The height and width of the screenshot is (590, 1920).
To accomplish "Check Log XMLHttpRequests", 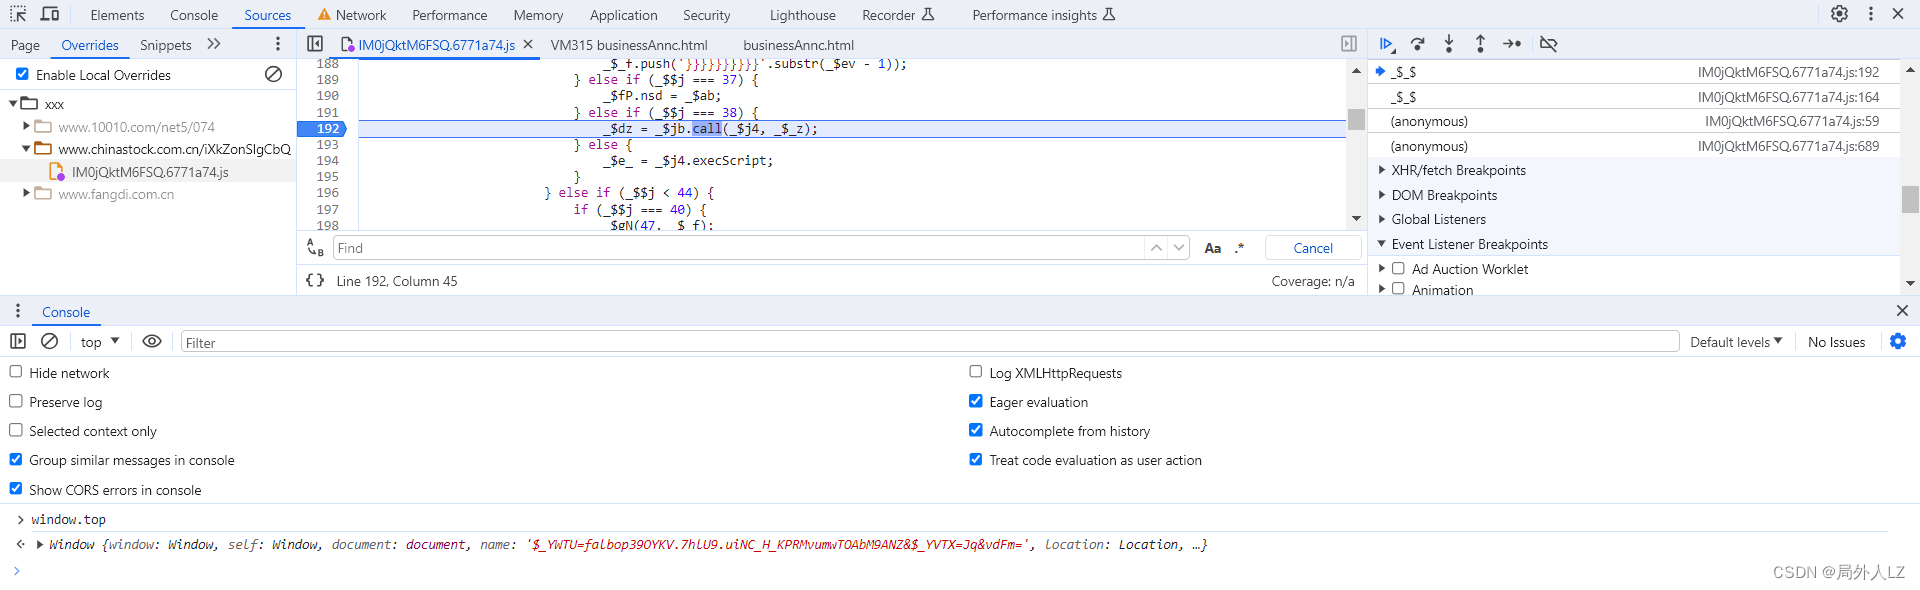I will (976, 372).
